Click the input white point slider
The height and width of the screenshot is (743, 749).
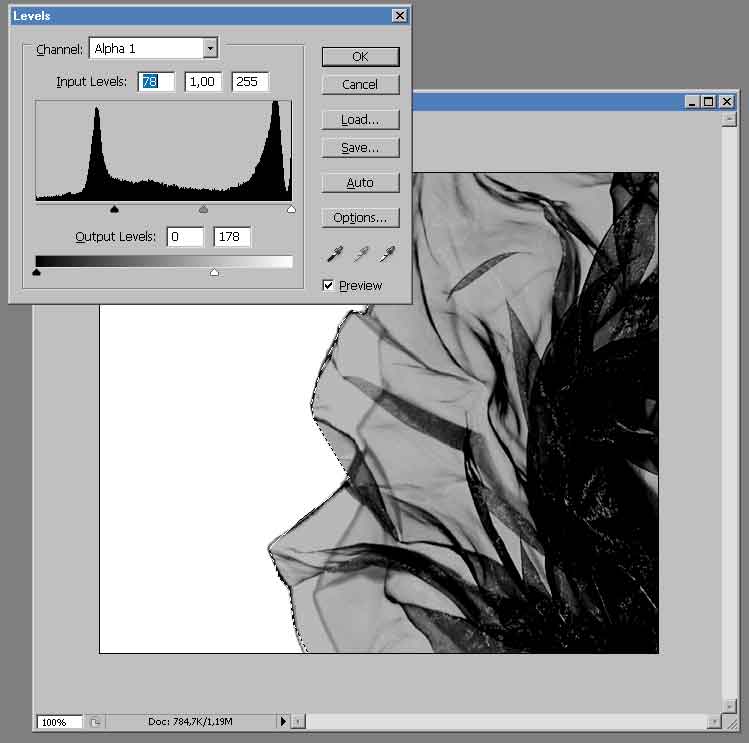(291, 209)
